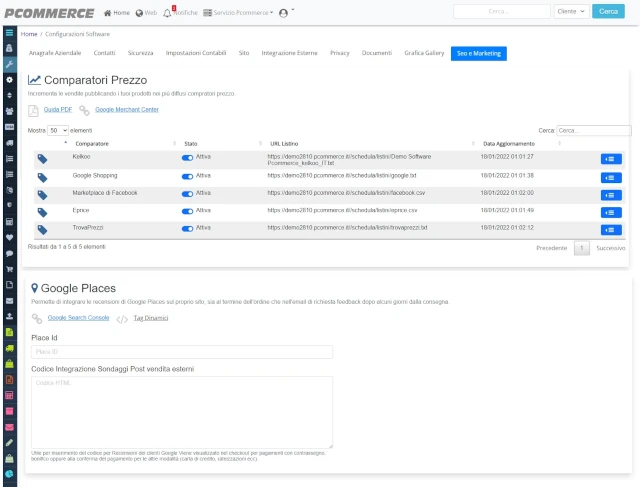640x487 pixels.
Task: Open the pink envelope sidebar icon
Action: (9, 427)
